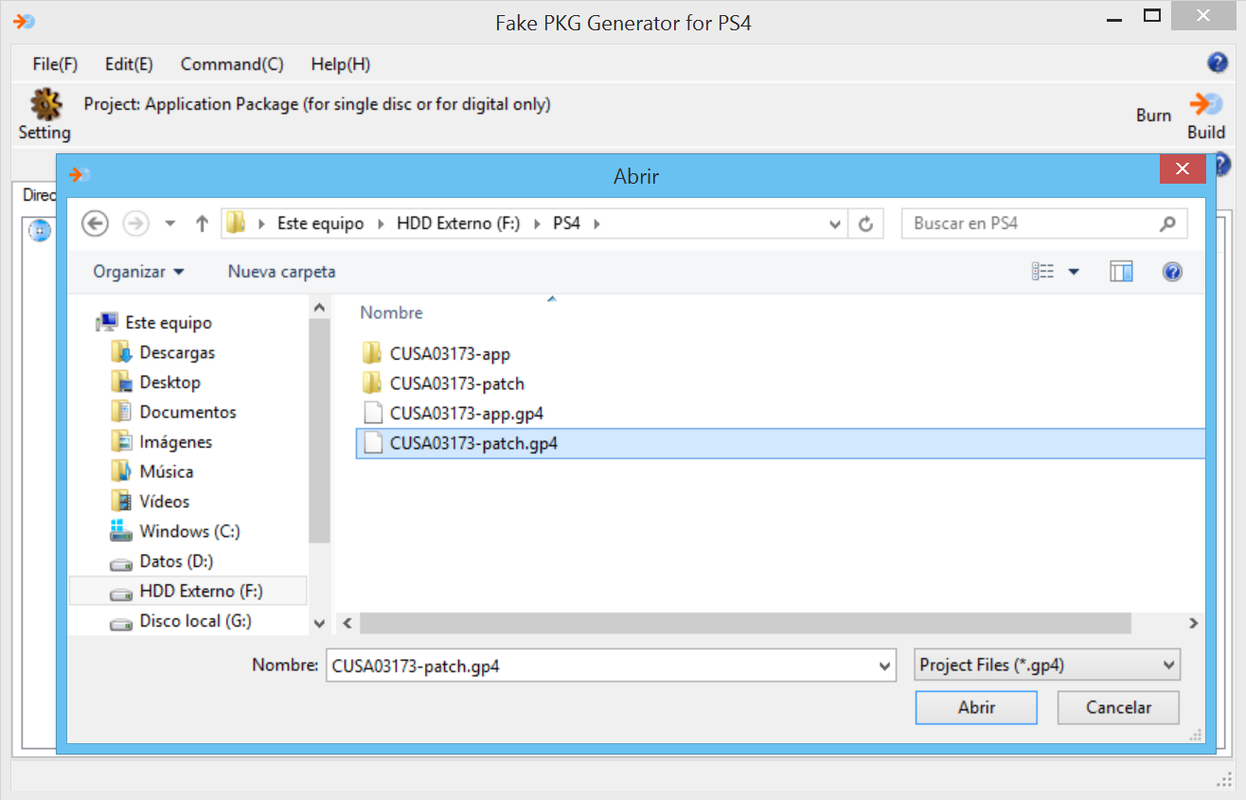Select 'Datos (D:)' drive

point(176,562)
